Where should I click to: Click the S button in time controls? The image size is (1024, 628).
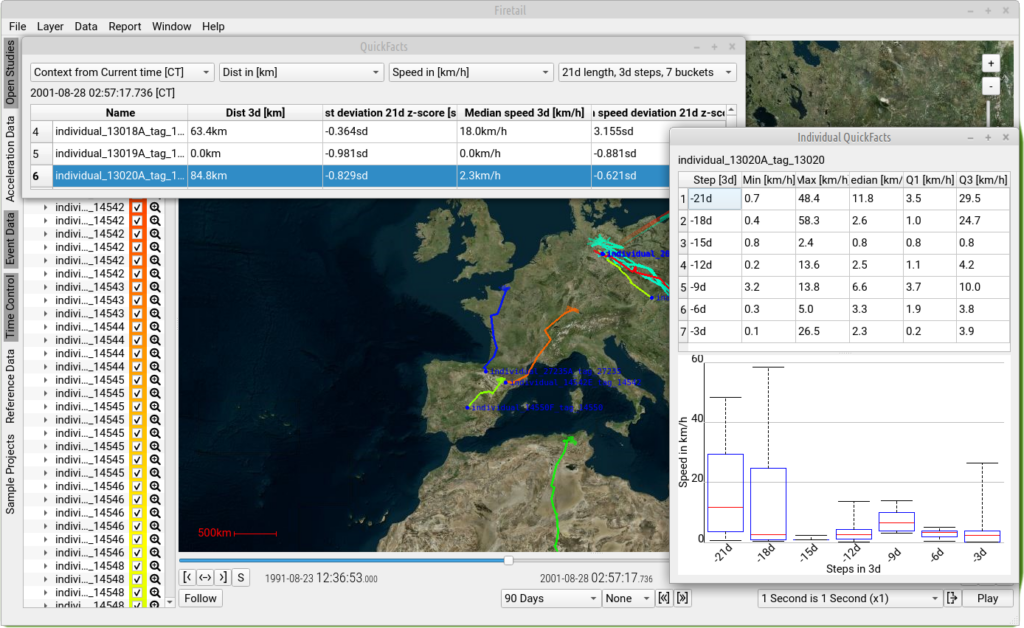(x=241, y=577)
